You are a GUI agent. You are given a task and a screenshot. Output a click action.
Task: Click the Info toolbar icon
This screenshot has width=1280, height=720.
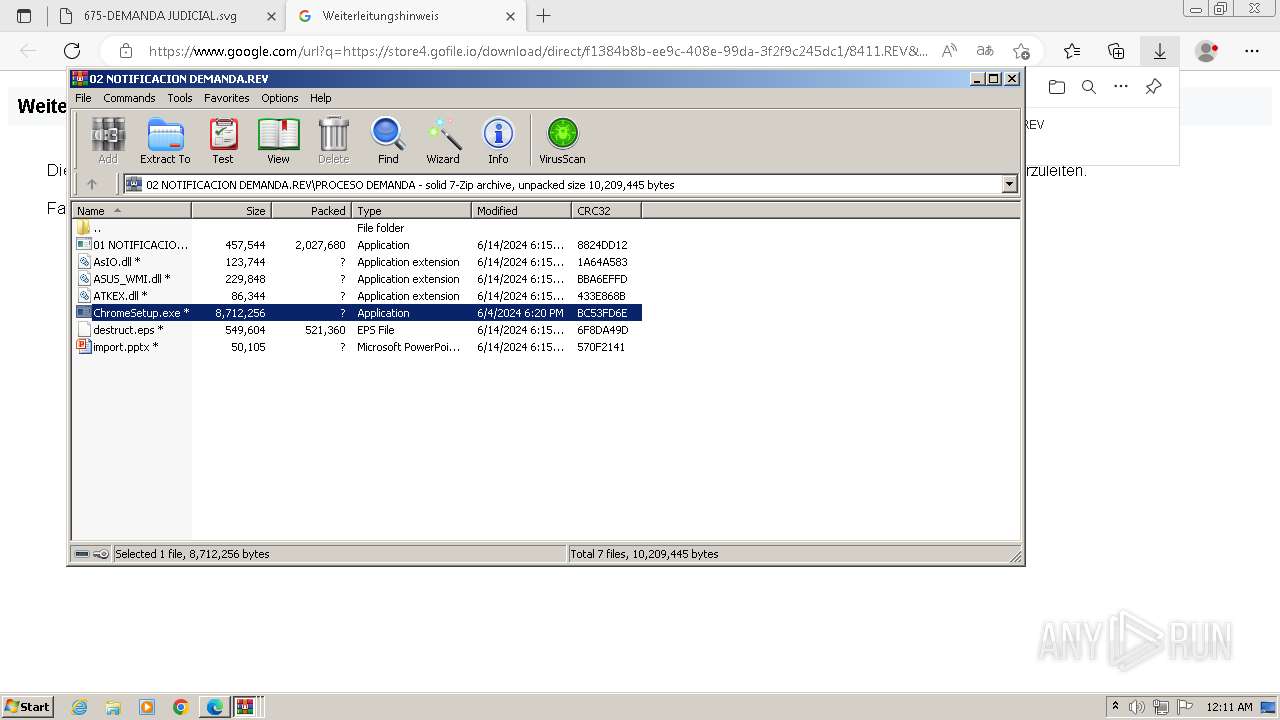(x=498, y=140)
